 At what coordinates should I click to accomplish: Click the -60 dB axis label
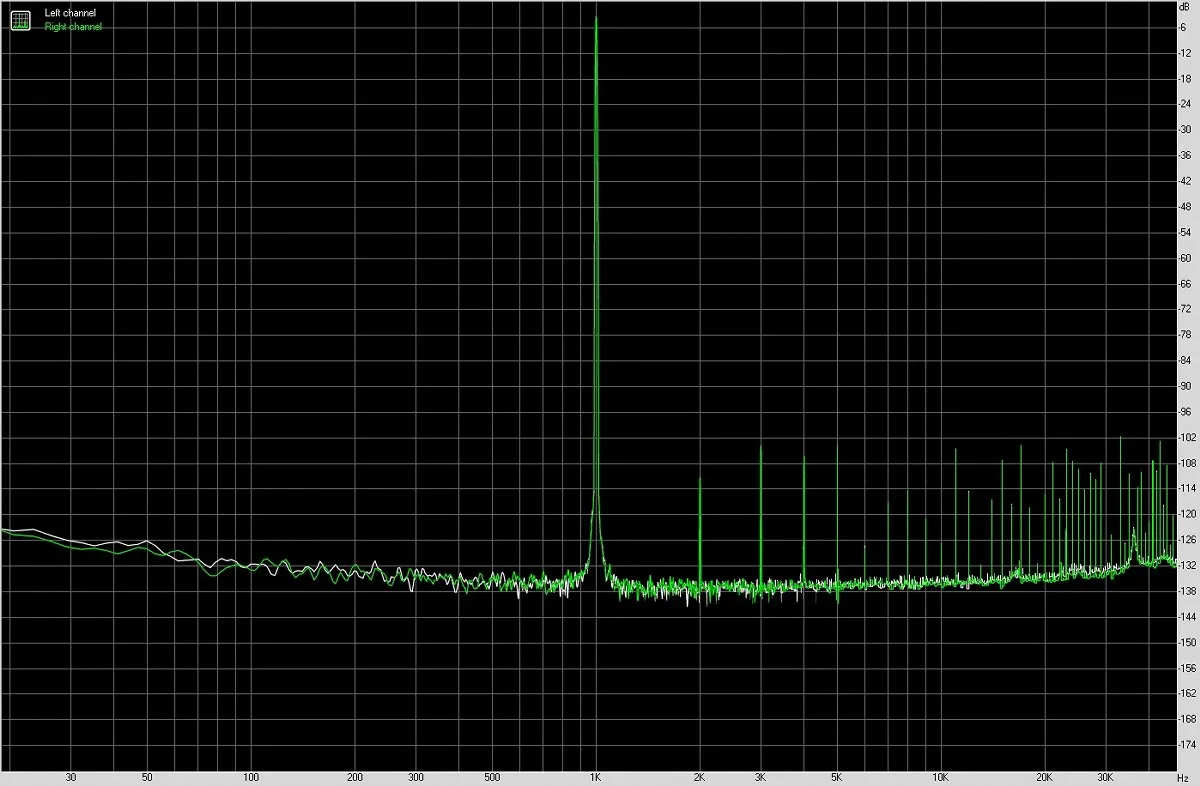(x=1186, y=258)
